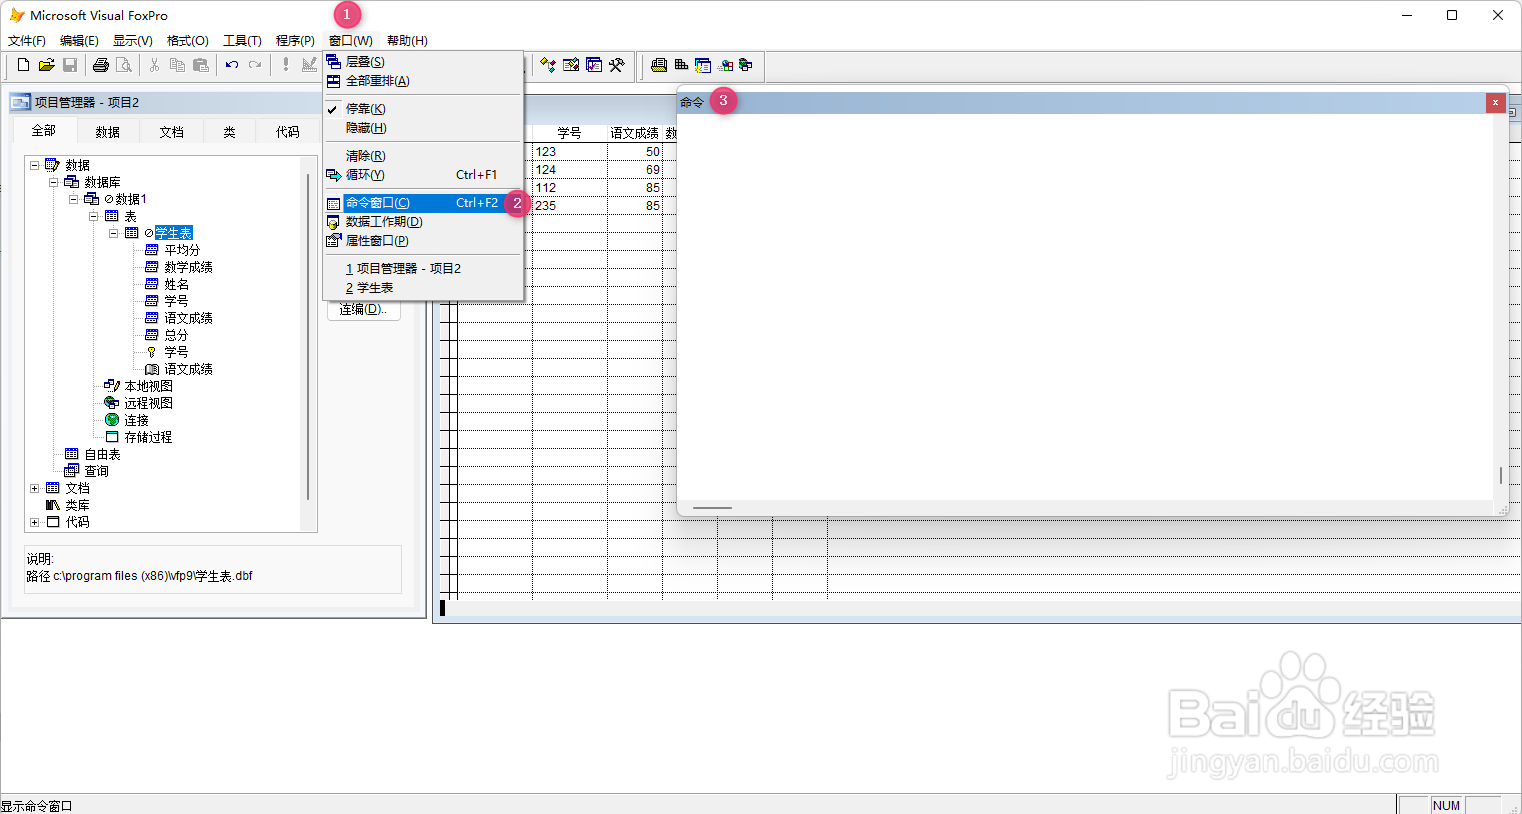
Task: Open the 文件(F) menu
Action: coord(27,41)
